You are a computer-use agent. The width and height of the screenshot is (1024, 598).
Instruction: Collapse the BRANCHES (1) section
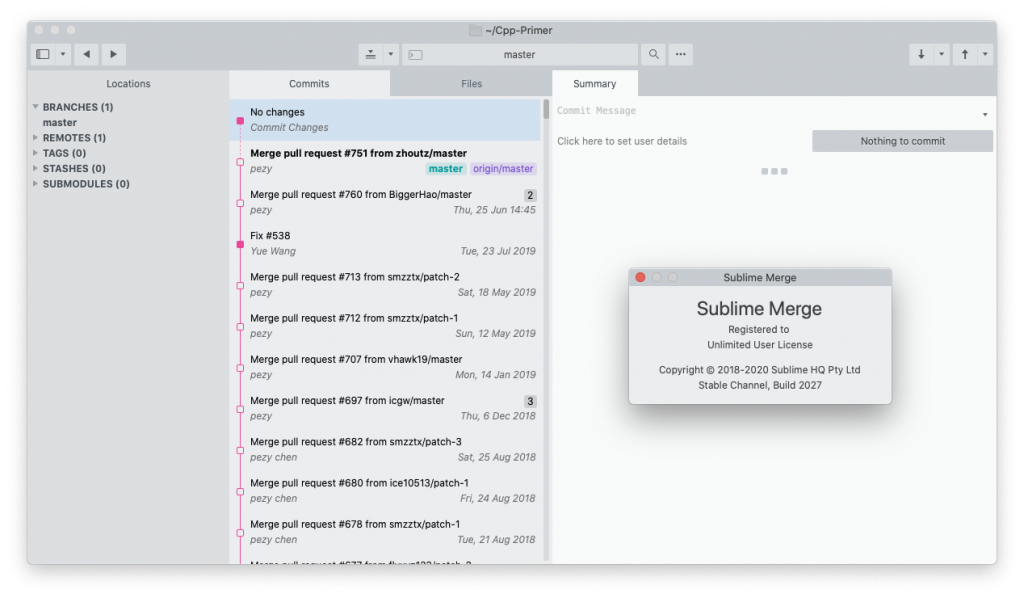(35, 106)
